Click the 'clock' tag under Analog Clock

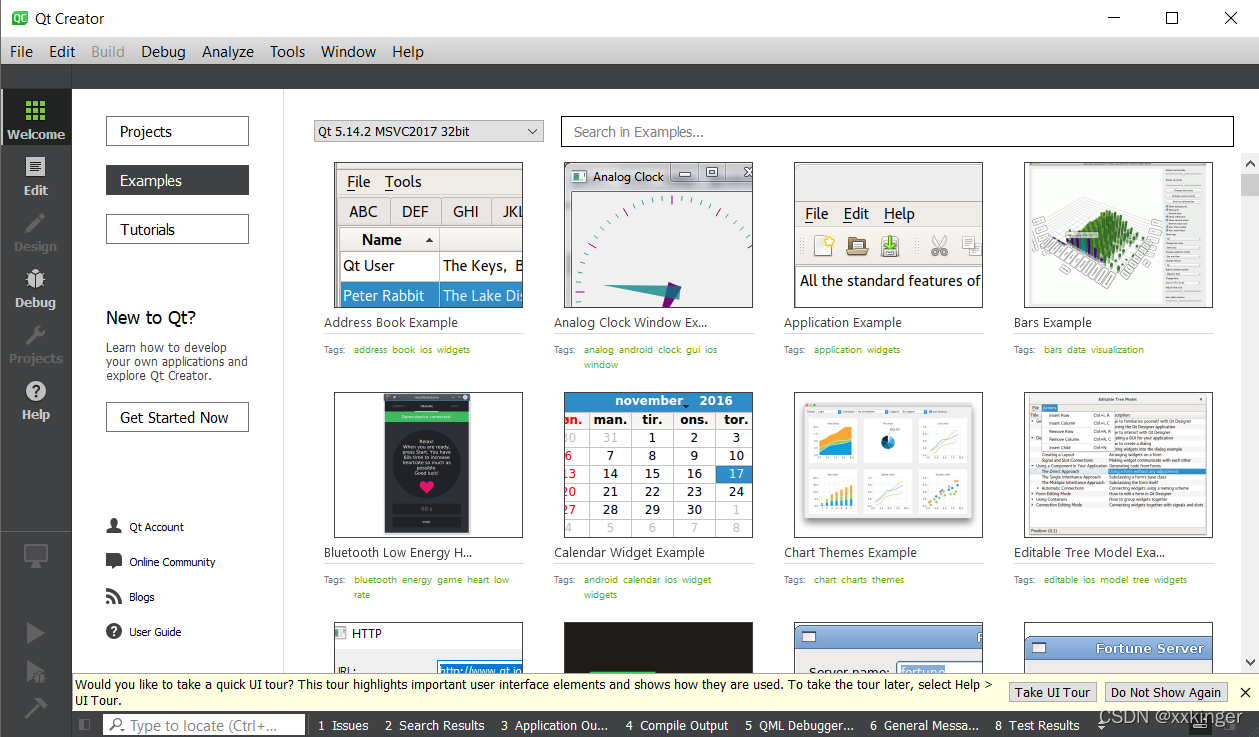pos(669,350)
